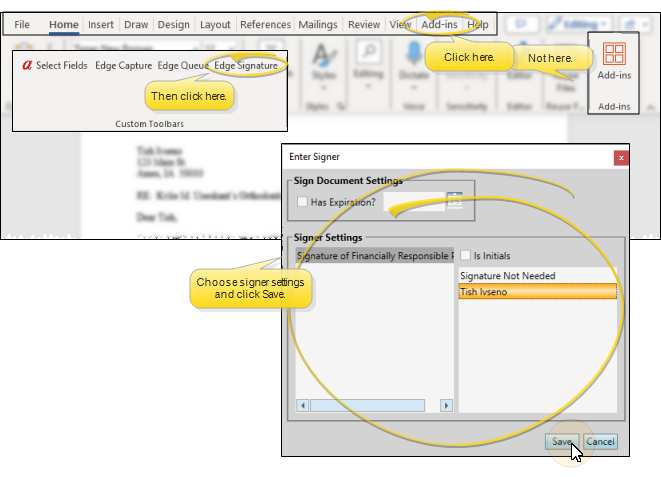Click the Save button
The width and height of the screenshot is (661, 477).
click(x=562, y=441)
